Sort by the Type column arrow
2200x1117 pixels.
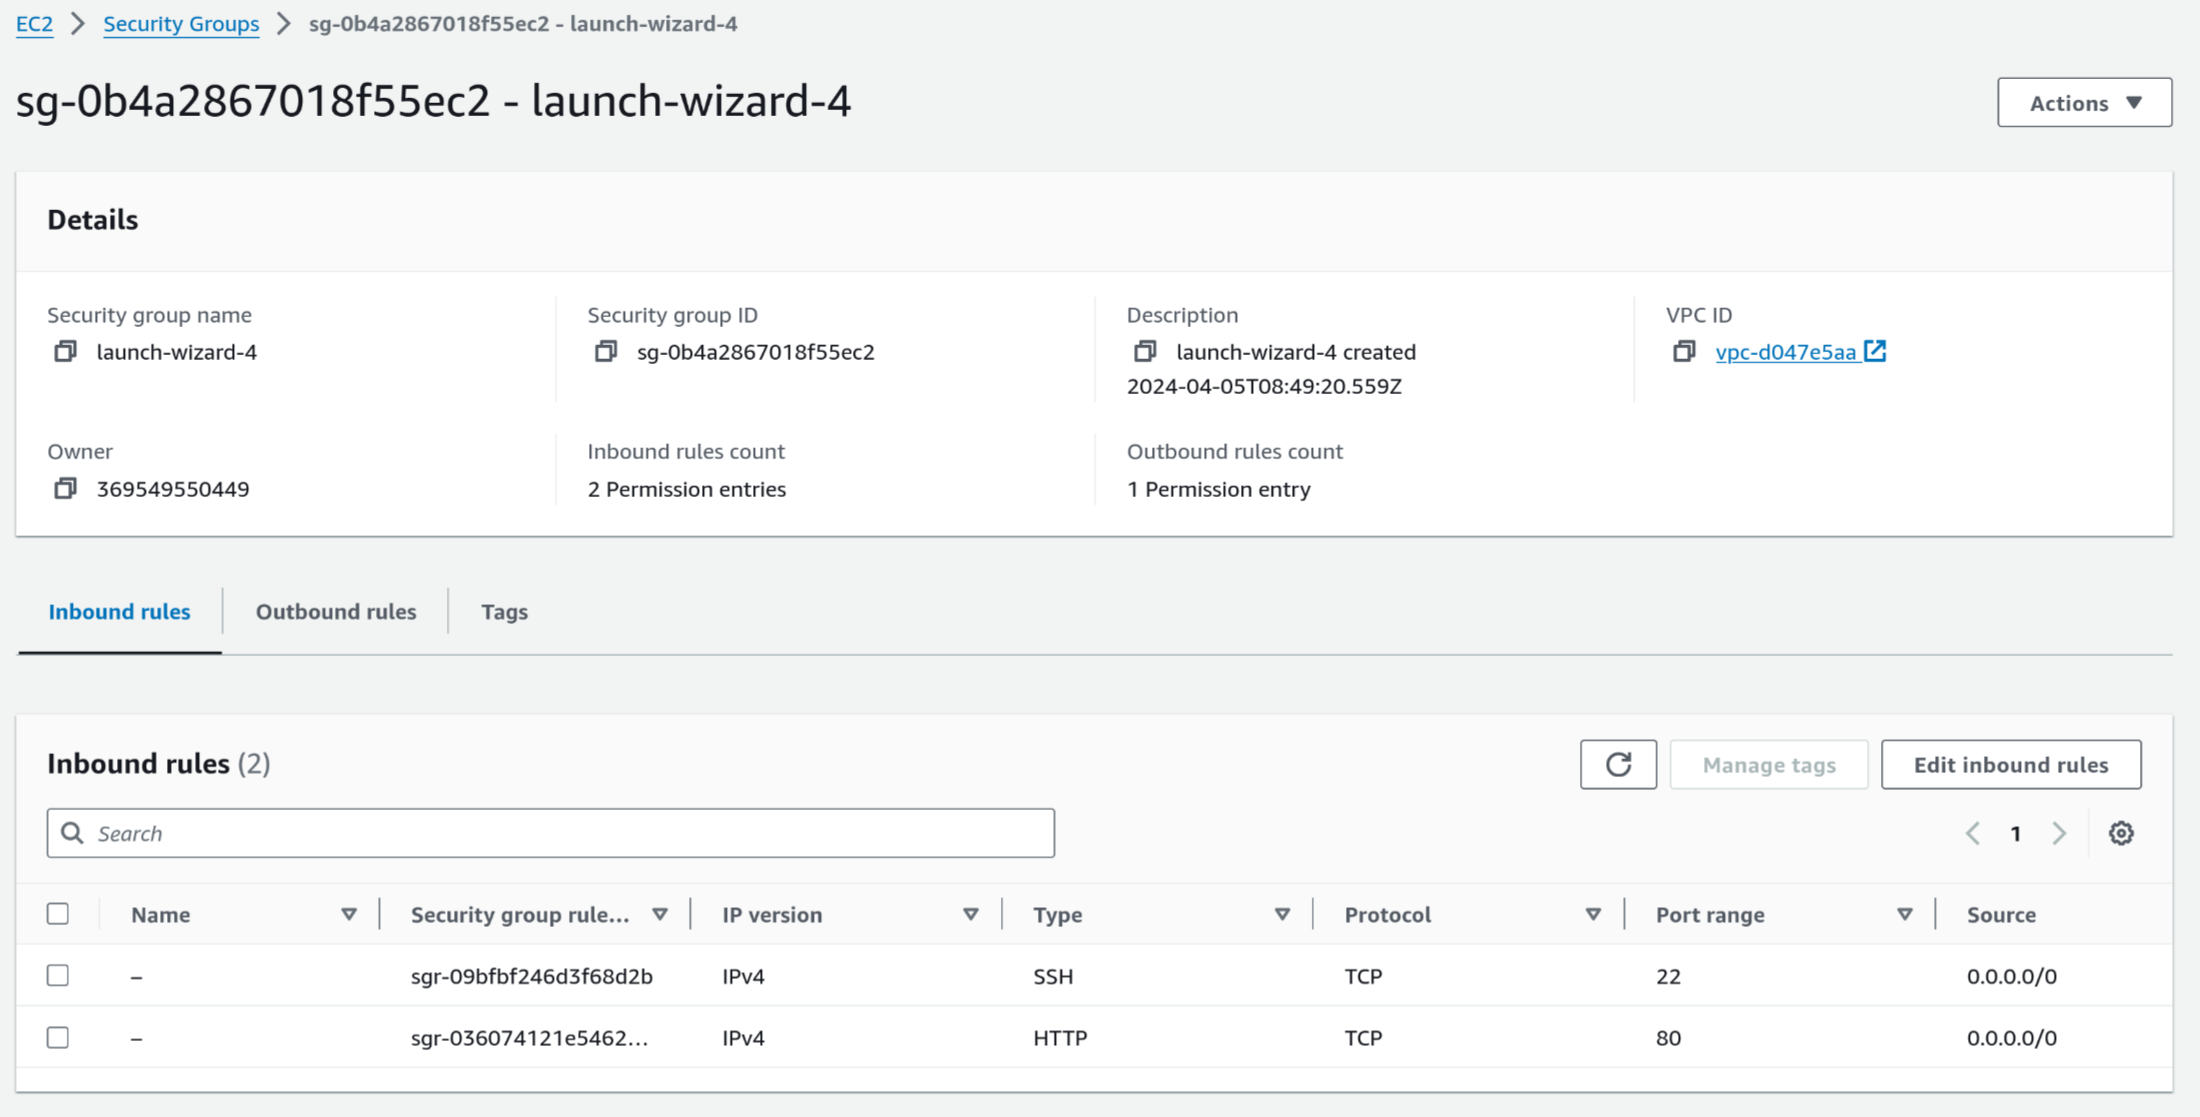(x=1282, y=914)
